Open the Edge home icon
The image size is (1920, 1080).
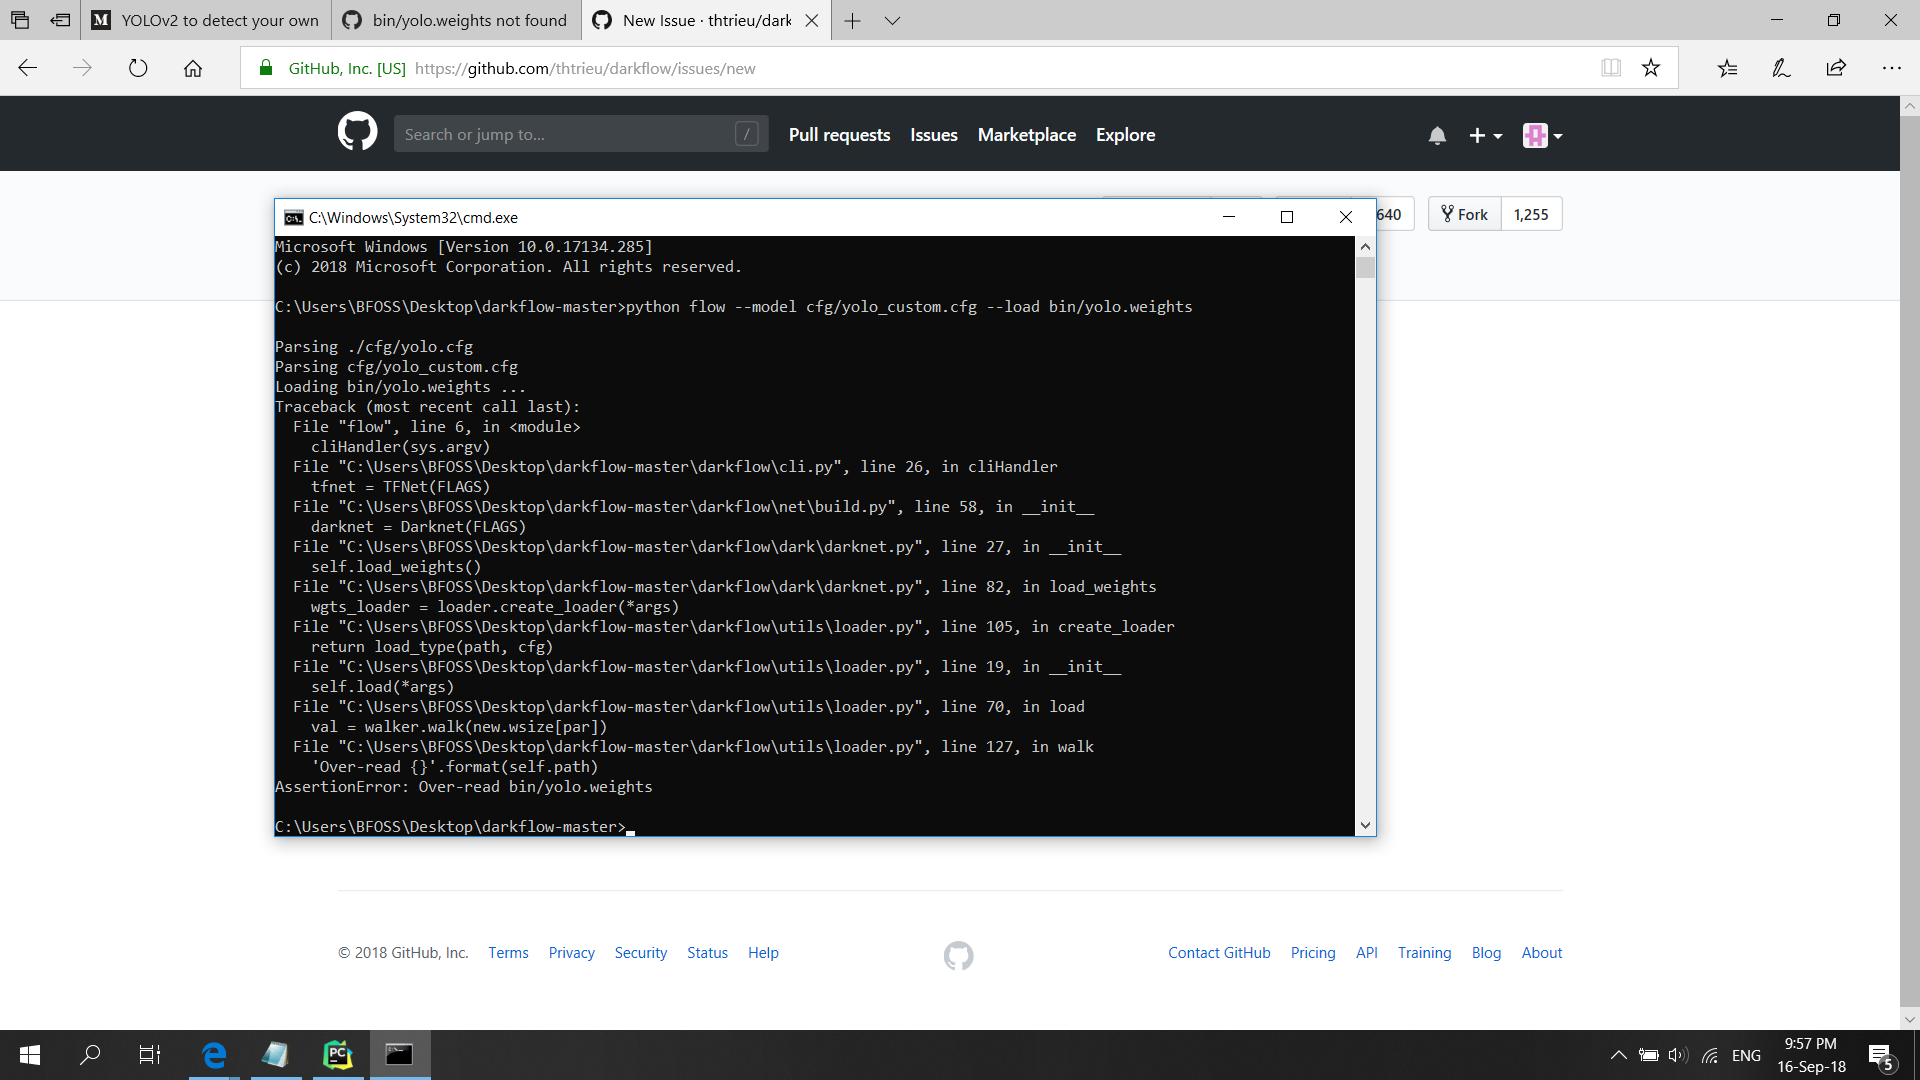tap(193, 68)
